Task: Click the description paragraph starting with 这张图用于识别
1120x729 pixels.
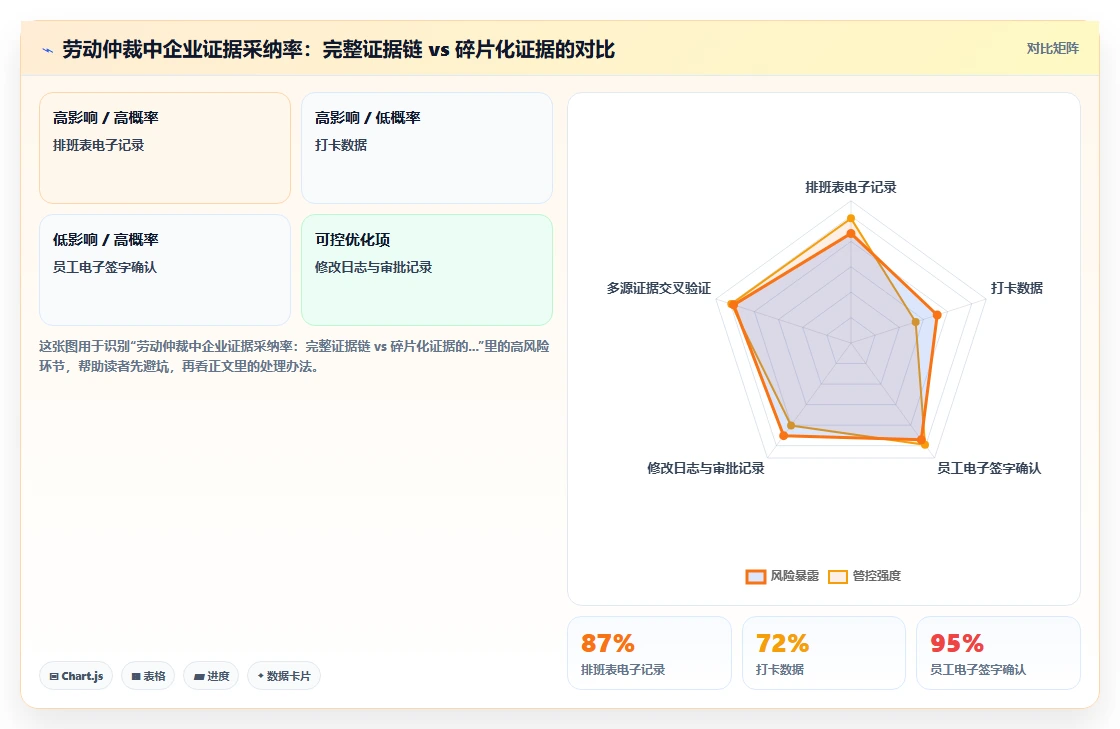Action: coord(294,356)
